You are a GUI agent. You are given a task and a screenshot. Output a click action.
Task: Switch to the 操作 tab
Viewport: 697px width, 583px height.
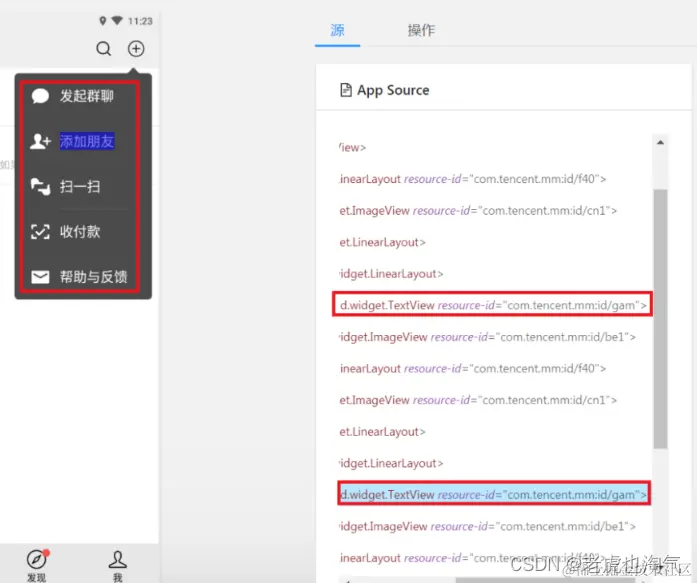click(421, 30)
